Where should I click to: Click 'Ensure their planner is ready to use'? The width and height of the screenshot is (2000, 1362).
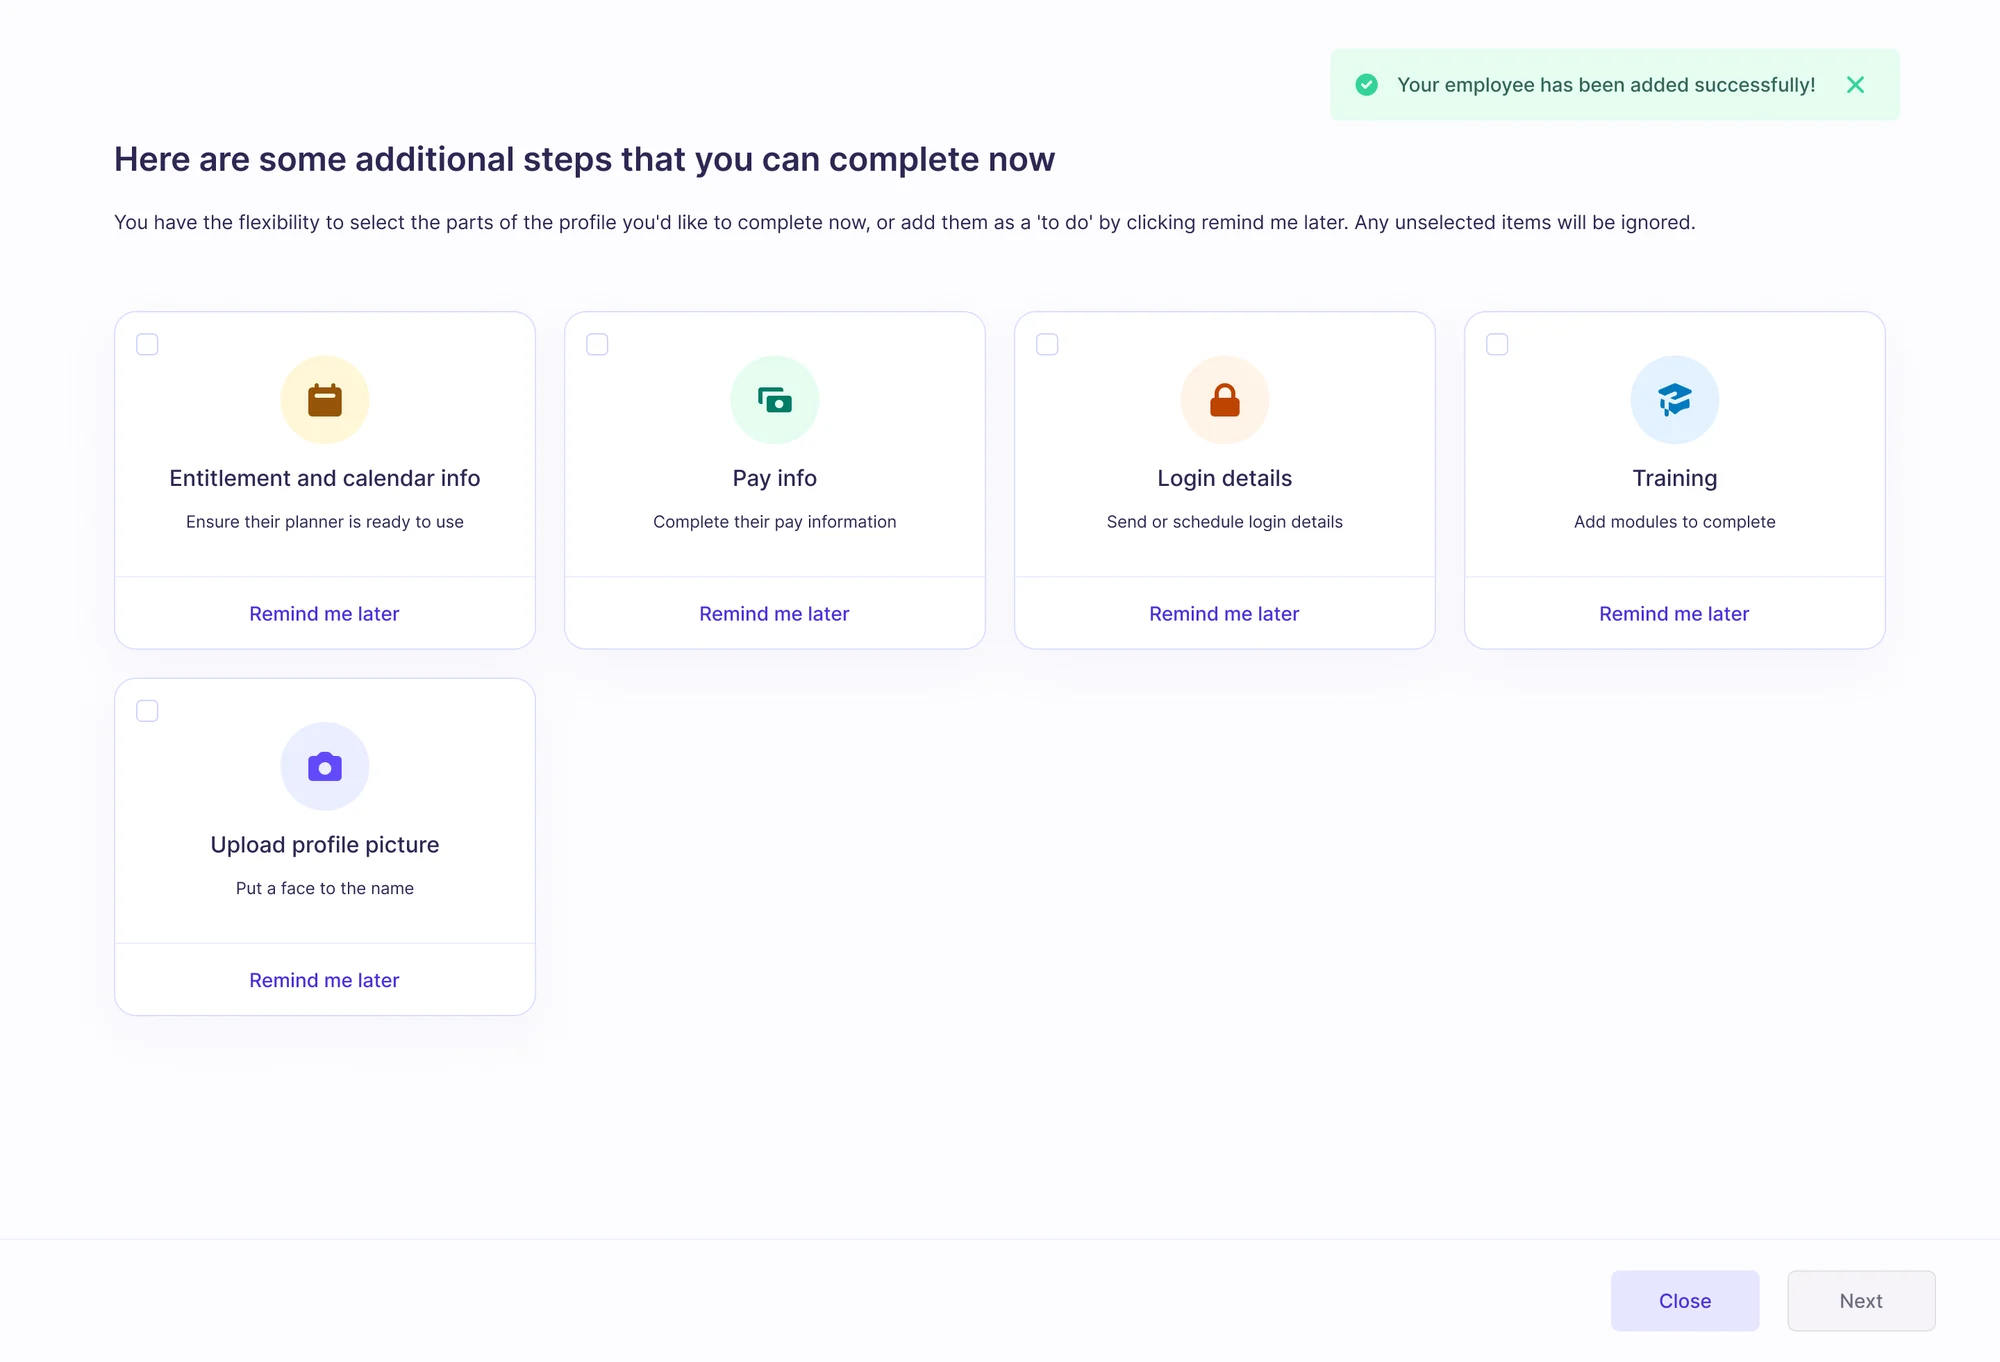click(x=325, y=522)
